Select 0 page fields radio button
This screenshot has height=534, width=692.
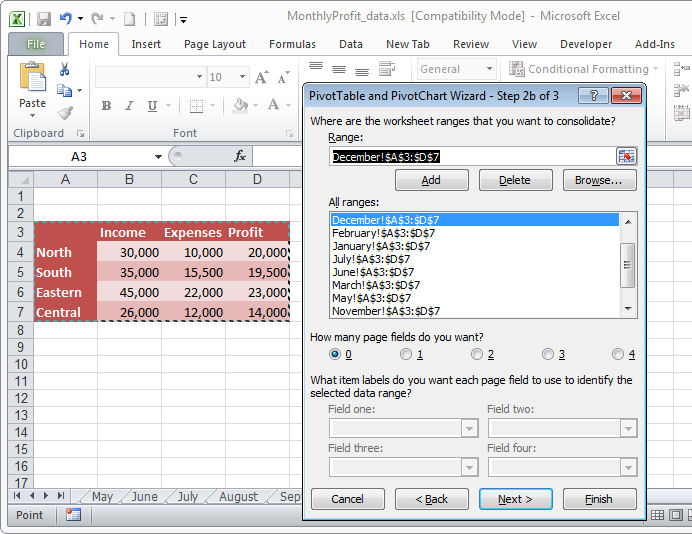point(336,354)
